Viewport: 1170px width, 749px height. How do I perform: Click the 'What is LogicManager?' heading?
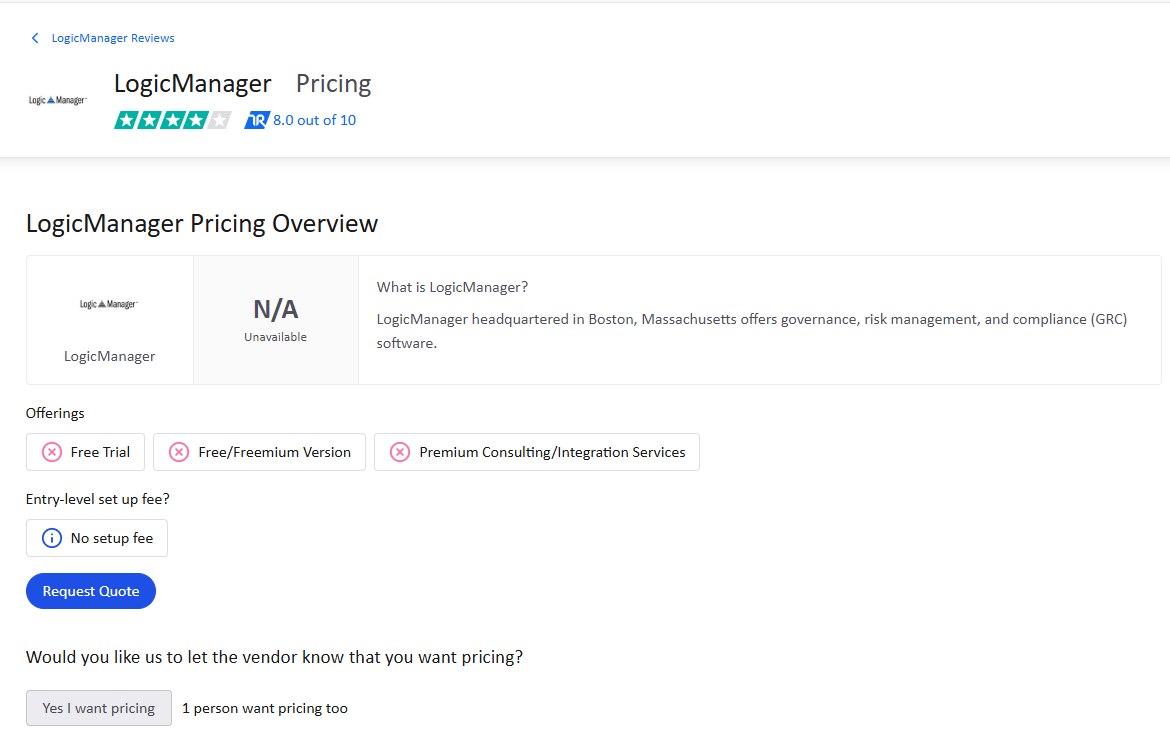tap(452, 287)
